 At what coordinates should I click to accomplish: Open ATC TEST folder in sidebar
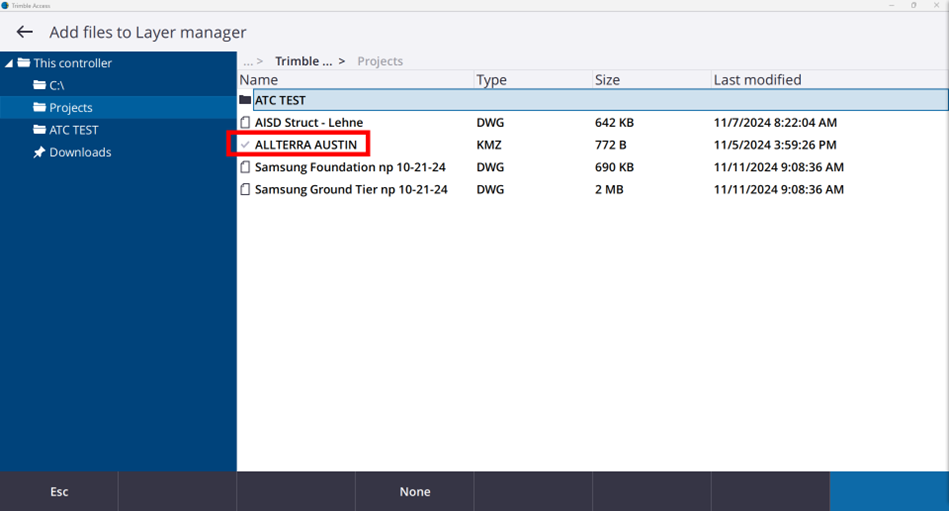coord(74,130)
